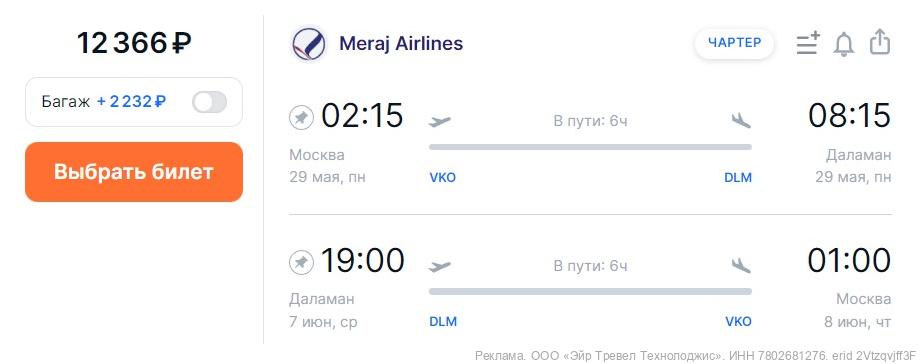Click the Meraj Airlines logo icon
The image size is (923, 364).
pyautogui.click(x=308, y=44)
